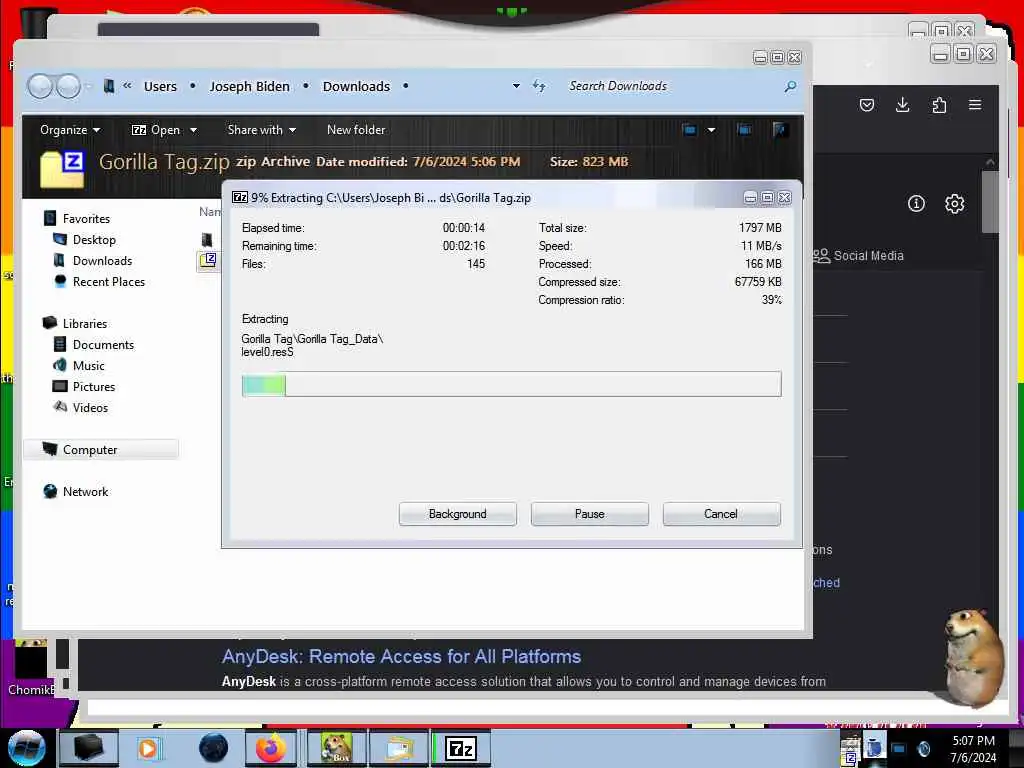Click the 7z icon in extraction dialog title
This screenshot has width=1024, height=768.
pos(240,197)
